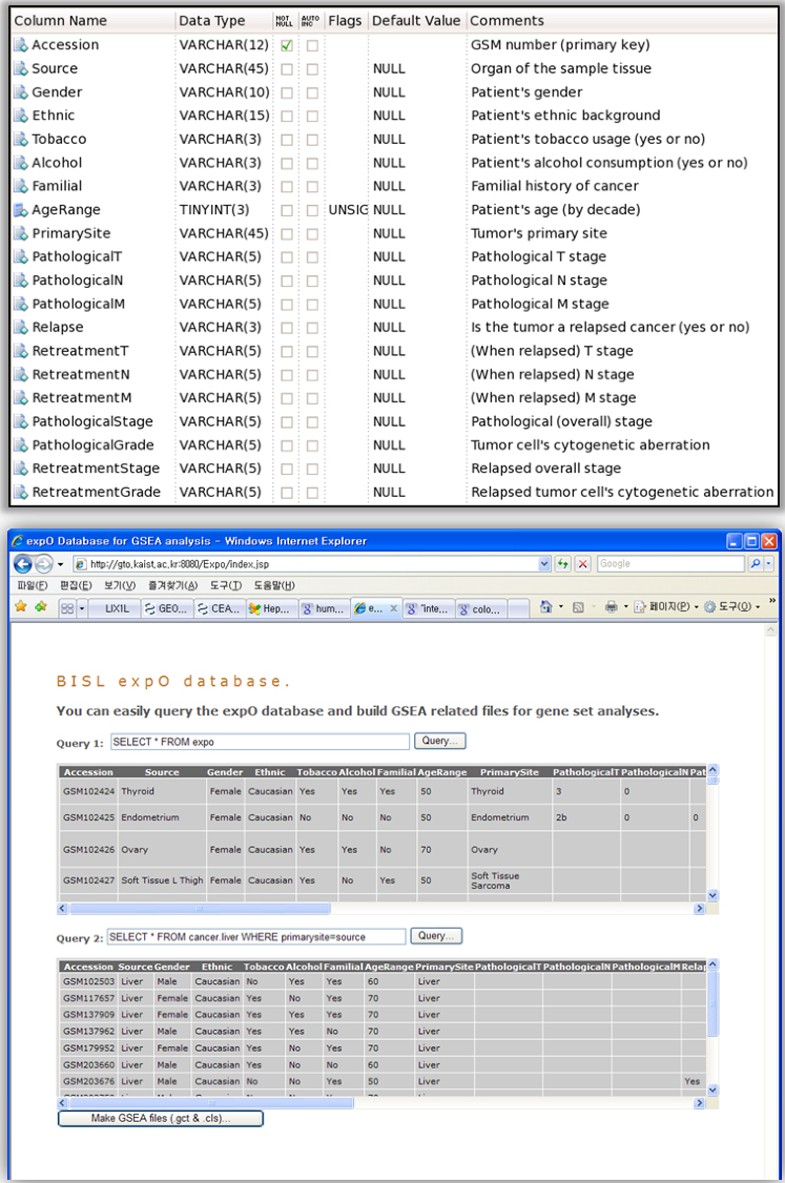Click the column icon beside Tobacco
This screenshot has width=785, height=1183.
click(x=20, y=140)
